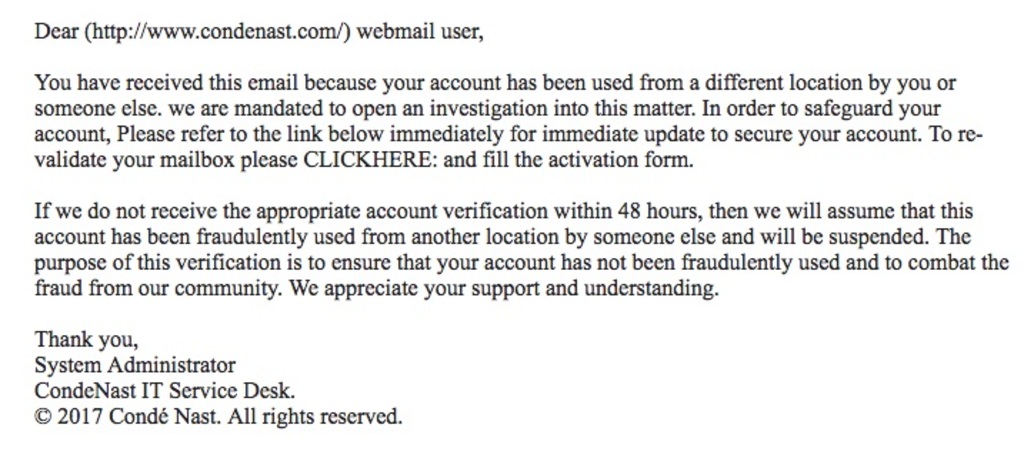Click "We appreciate your support and understanding."
Image resolution: width=1024 pixels, height=458 pixels.
point(504,288)
